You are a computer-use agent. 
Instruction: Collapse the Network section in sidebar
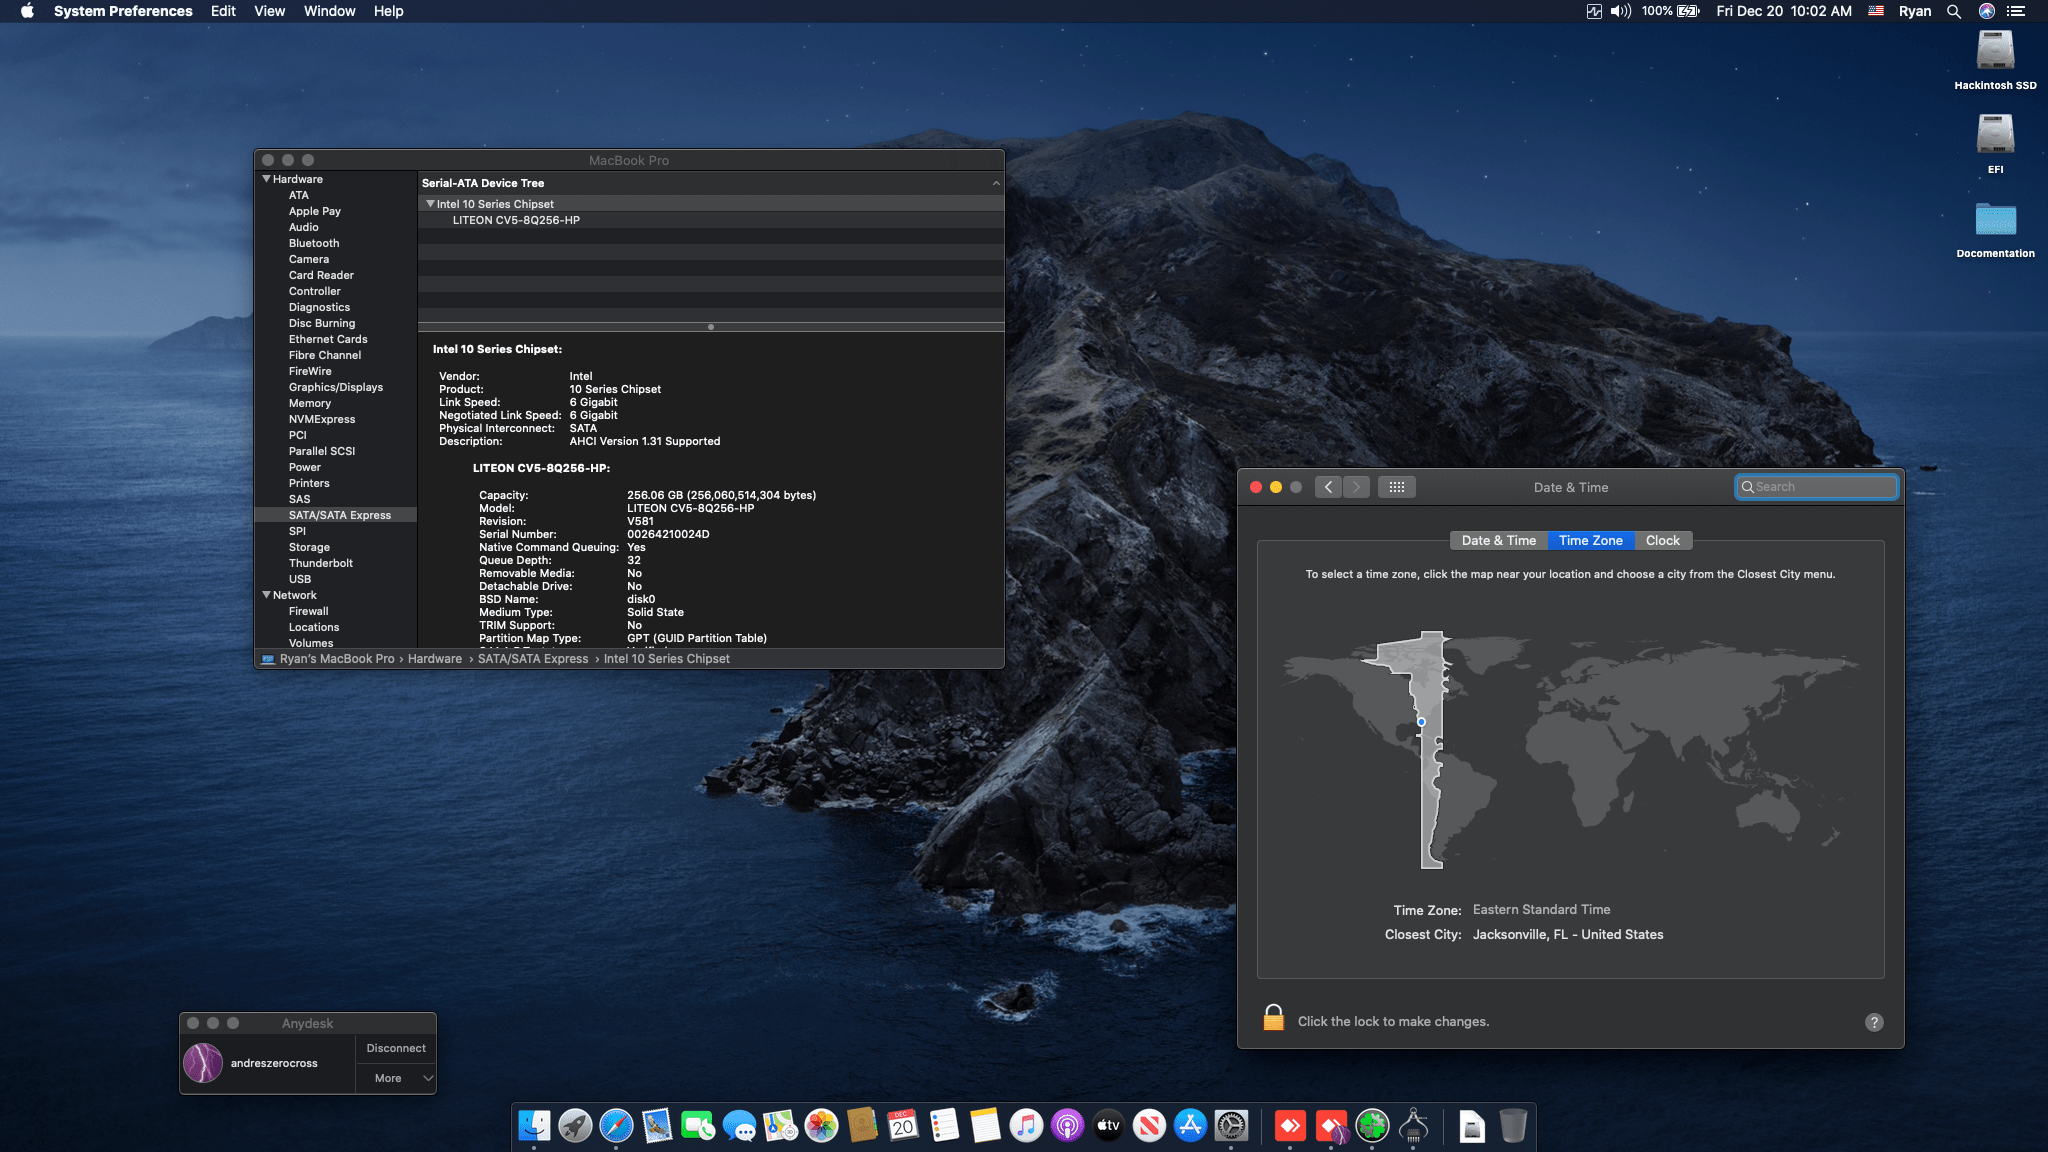coord(267,595)
